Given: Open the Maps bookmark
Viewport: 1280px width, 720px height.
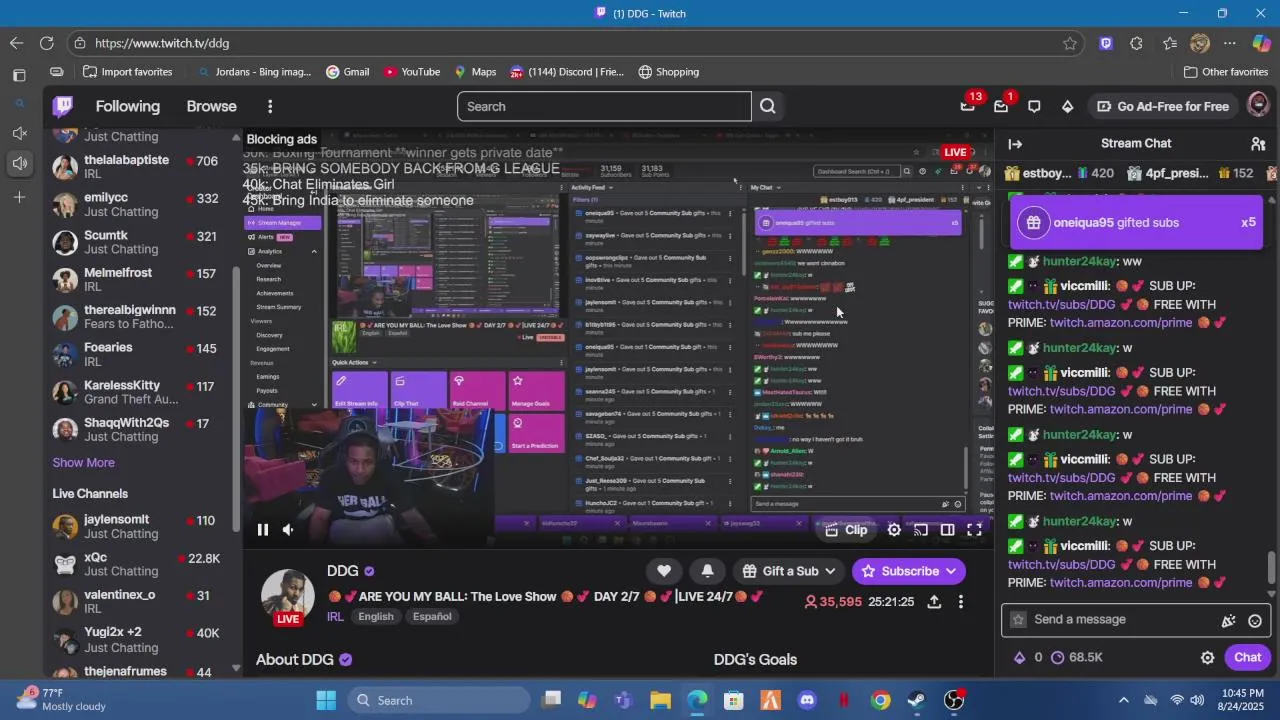Looking at the screenshot, I should pyautogui.click(x=475, y=72).
